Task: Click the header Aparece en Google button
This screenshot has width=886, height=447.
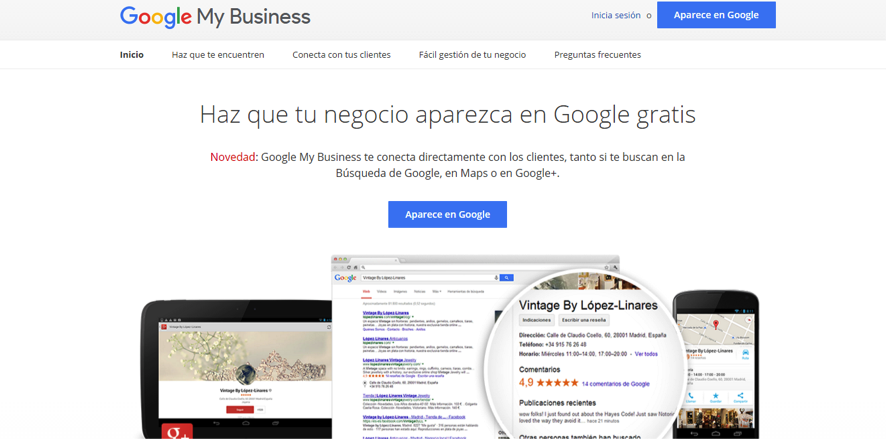Action: coord(716,15)
